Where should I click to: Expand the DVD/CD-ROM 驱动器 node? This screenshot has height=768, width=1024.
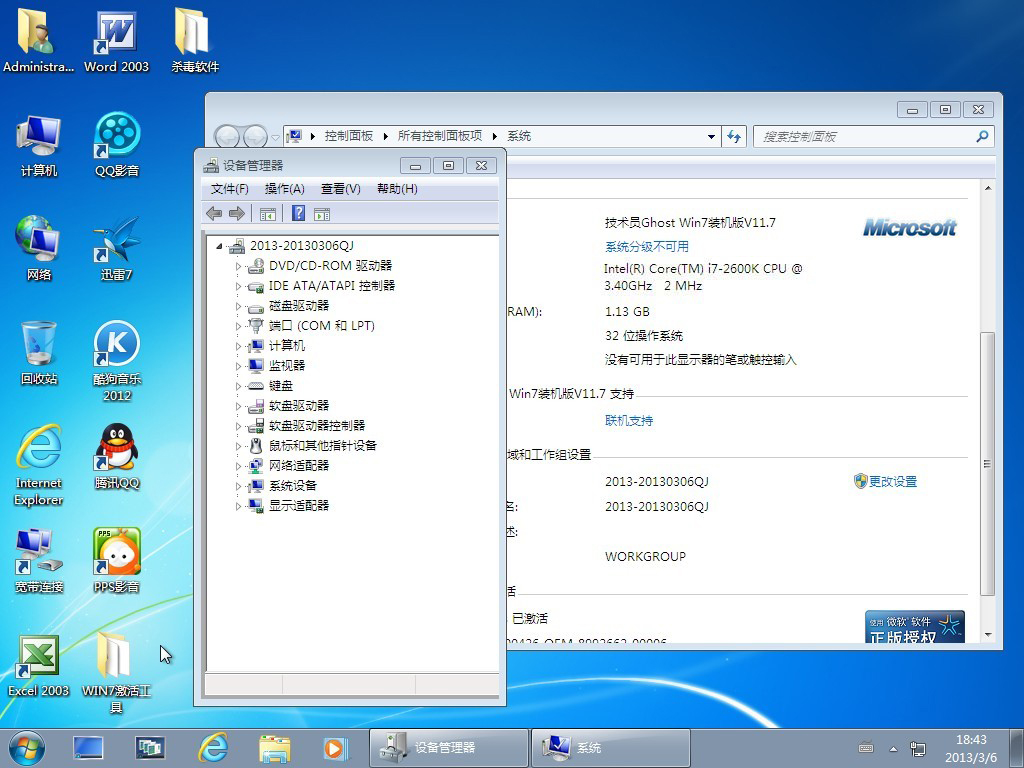click(x=238, y=266)
